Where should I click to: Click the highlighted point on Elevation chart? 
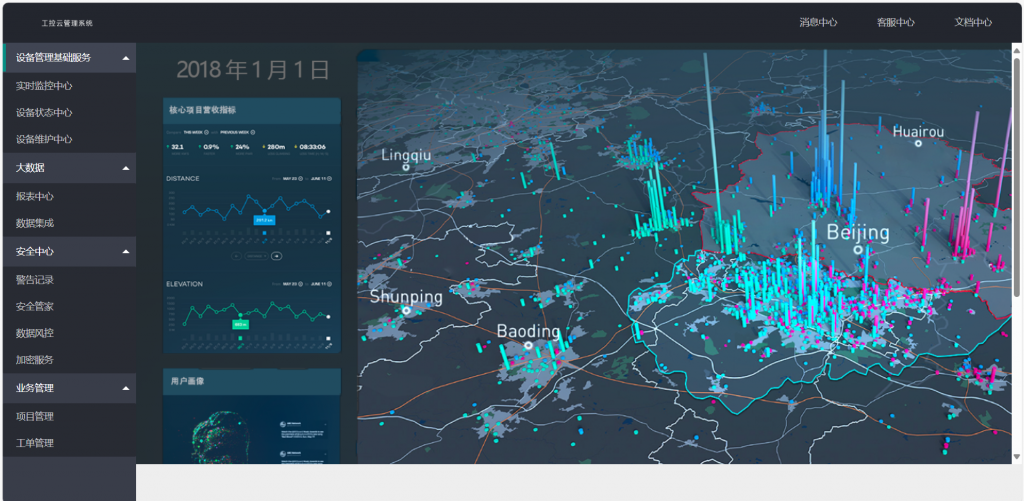241,313
